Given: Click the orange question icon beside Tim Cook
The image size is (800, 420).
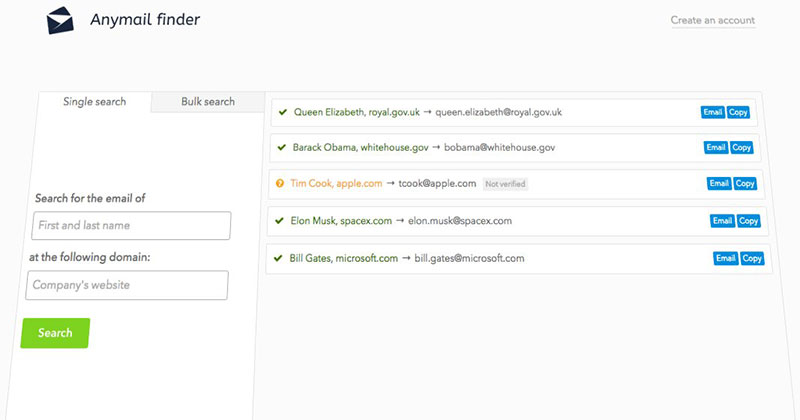Looking at the screenshot, I should pyautogui.click(x=280, y=183).
